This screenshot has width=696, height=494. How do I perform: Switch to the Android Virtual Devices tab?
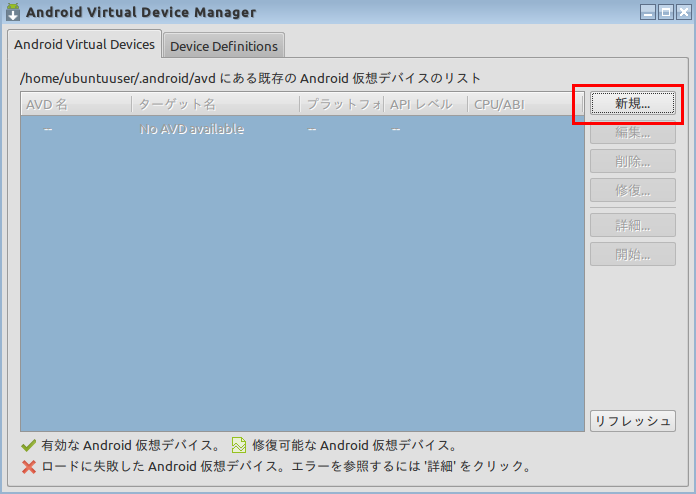(84, 44)
